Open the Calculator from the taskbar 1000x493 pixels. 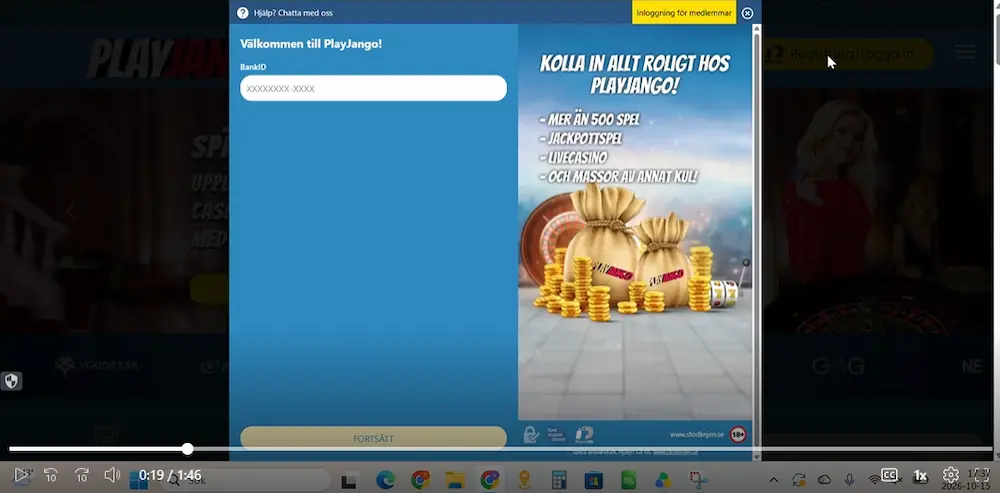559,480
